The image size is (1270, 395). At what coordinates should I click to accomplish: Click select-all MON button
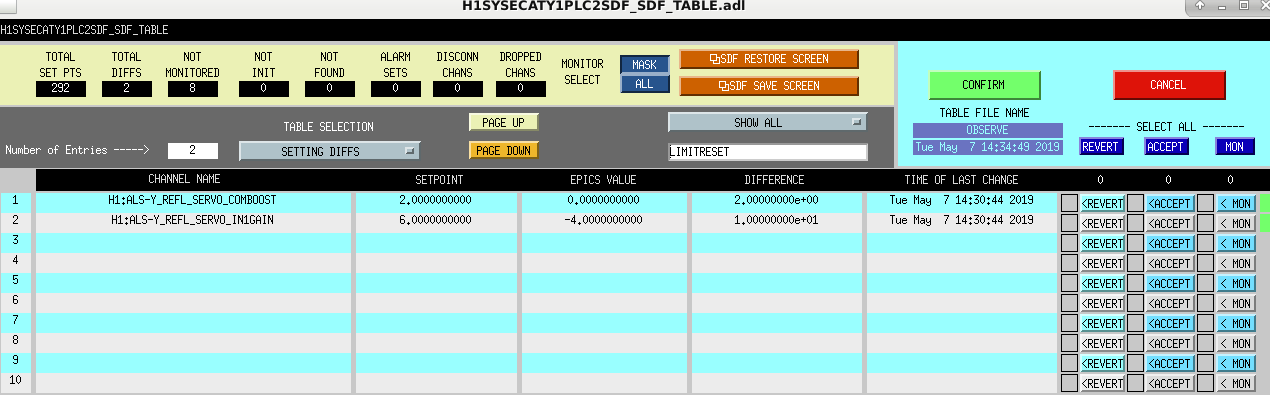(1235, 147)
